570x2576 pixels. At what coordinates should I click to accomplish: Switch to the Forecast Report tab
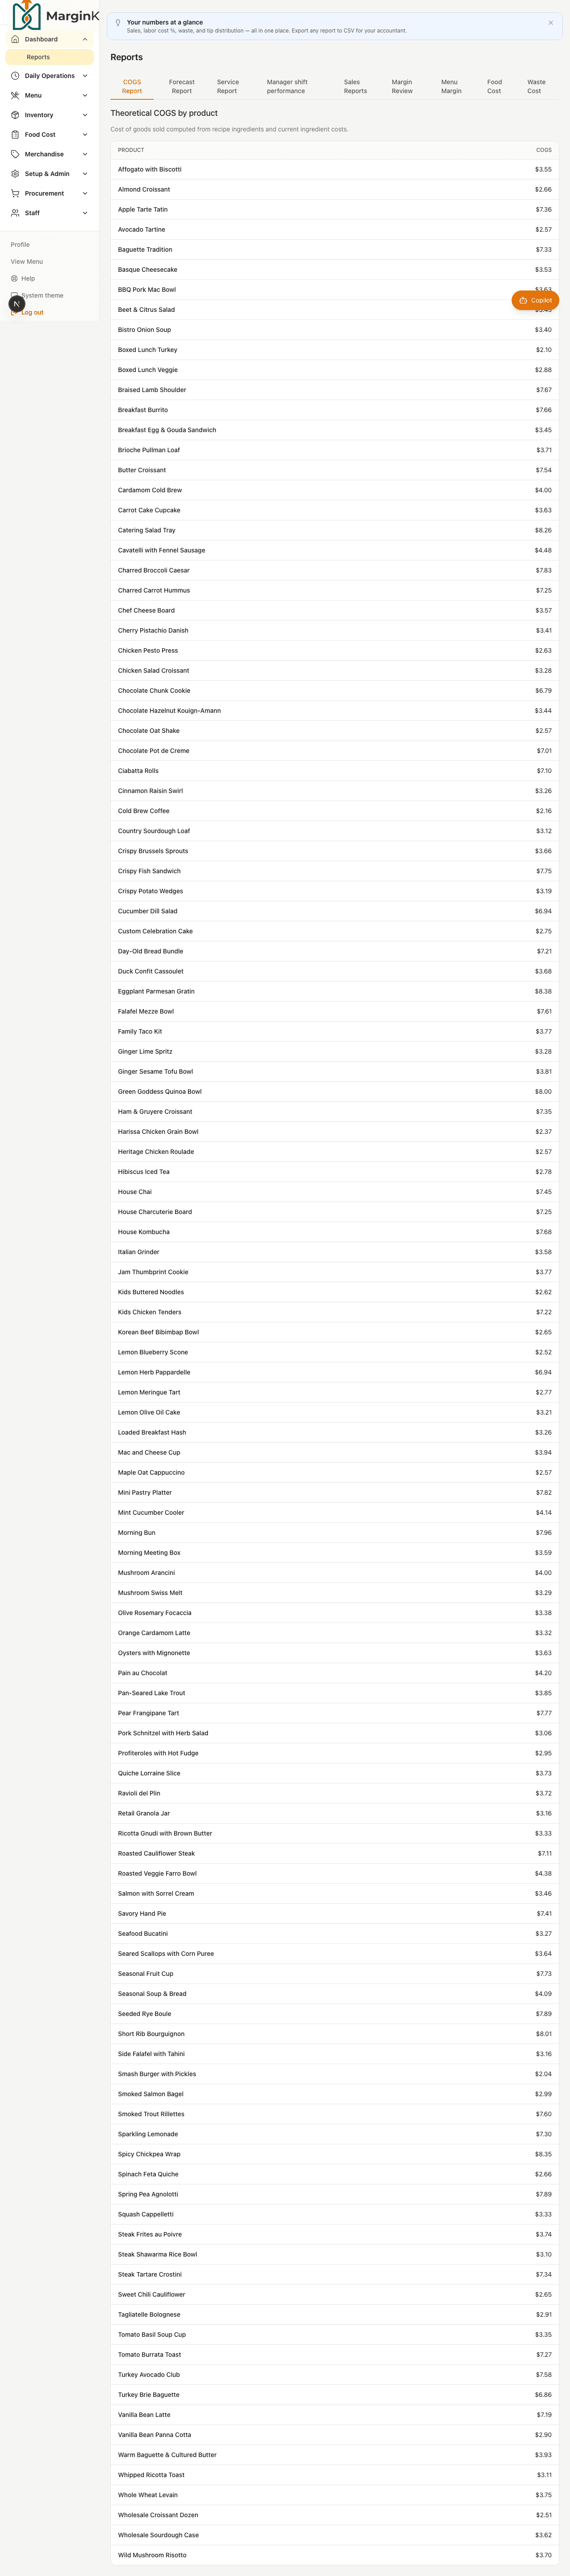coord(182,86)
